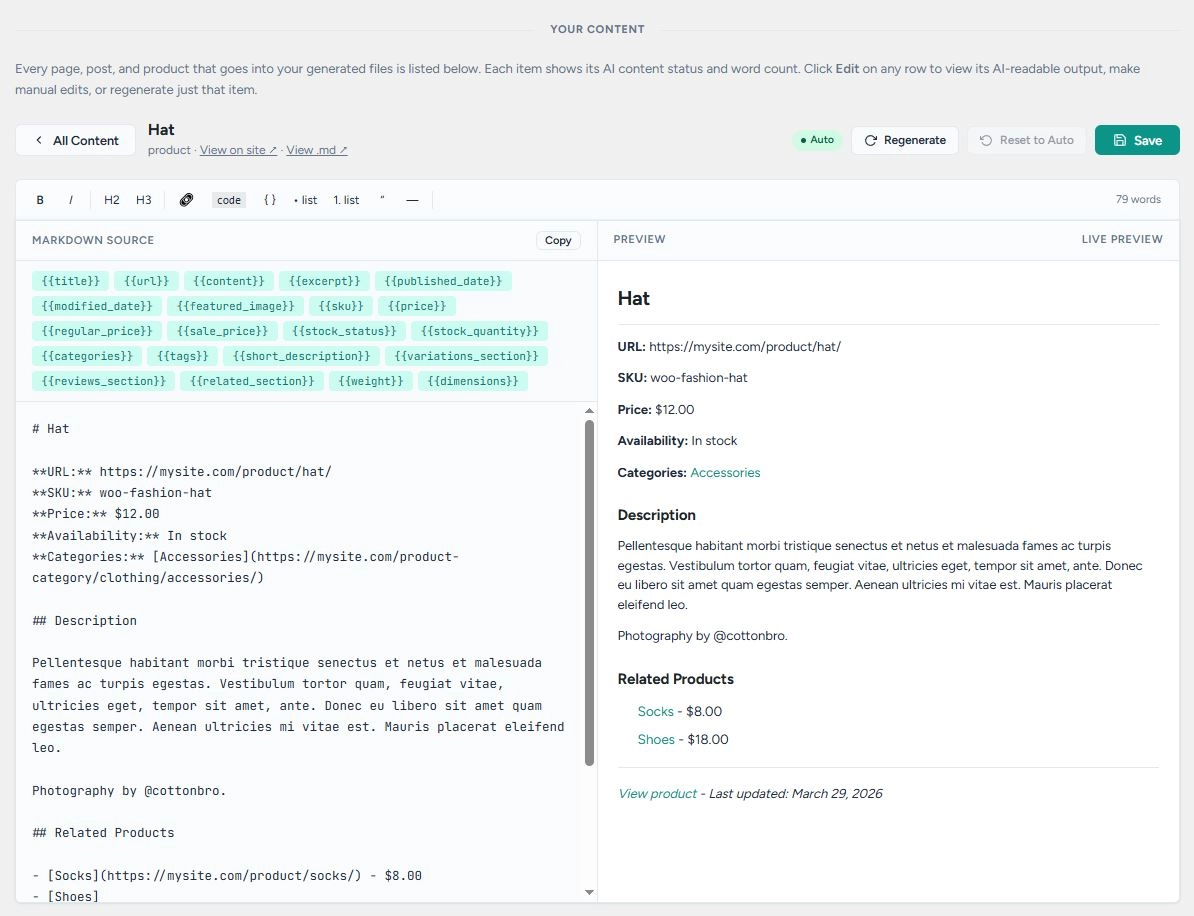Click the markdown editor scroll-up arrow
Viewport: 1194px width, 916px height.
(589, 410)
